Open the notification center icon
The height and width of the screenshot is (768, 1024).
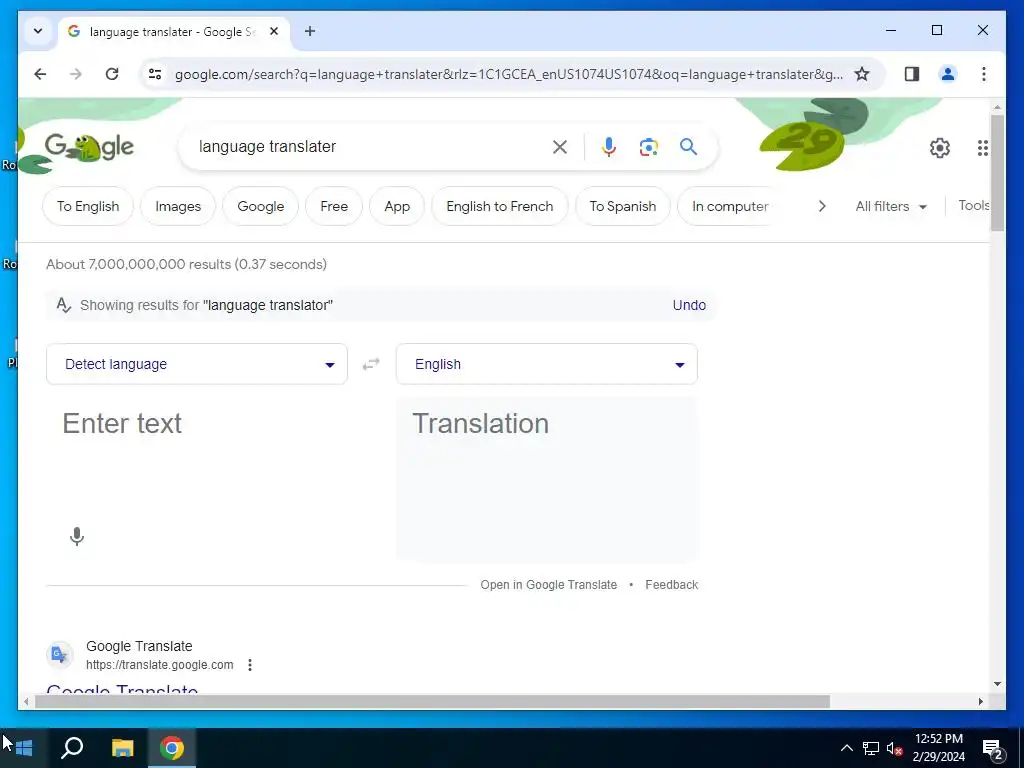(992, 748)
